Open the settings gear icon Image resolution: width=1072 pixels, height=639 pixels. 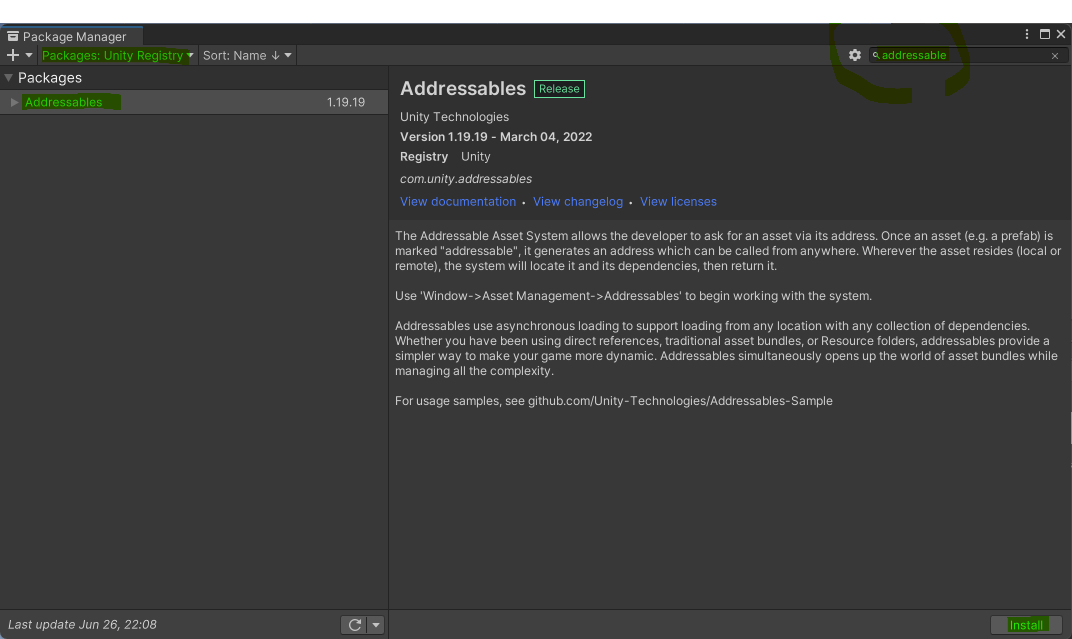(855, 55)
